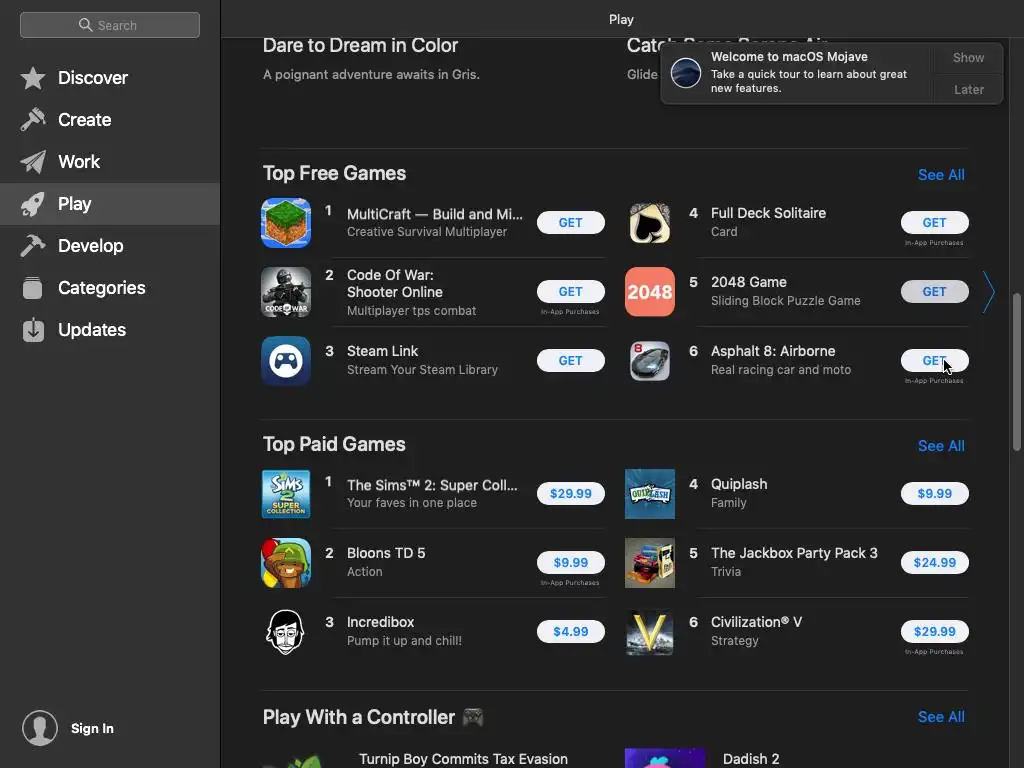The width and height of the screenshot is (1024, 768).
Task: Open Bloons TD 5 title text
Action: pyautogui.click(x=386, y=553)
